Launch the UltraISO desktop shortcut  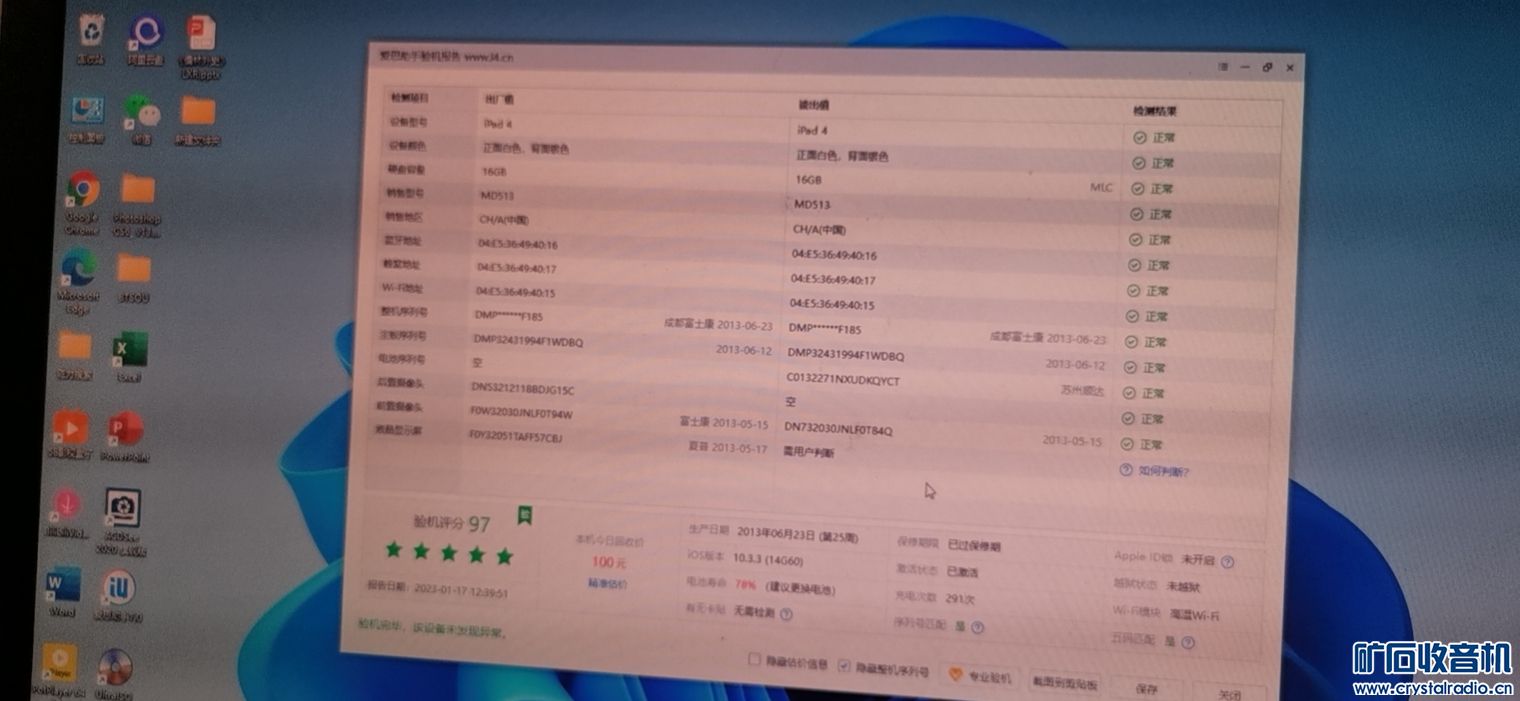click(115, 673)
